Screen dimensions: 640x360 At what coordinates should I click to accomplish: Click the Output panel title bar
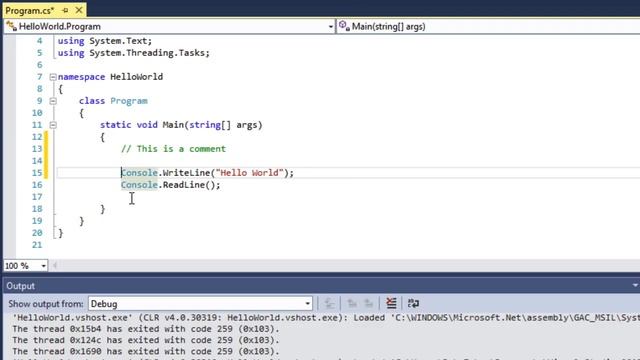(322, 286)
